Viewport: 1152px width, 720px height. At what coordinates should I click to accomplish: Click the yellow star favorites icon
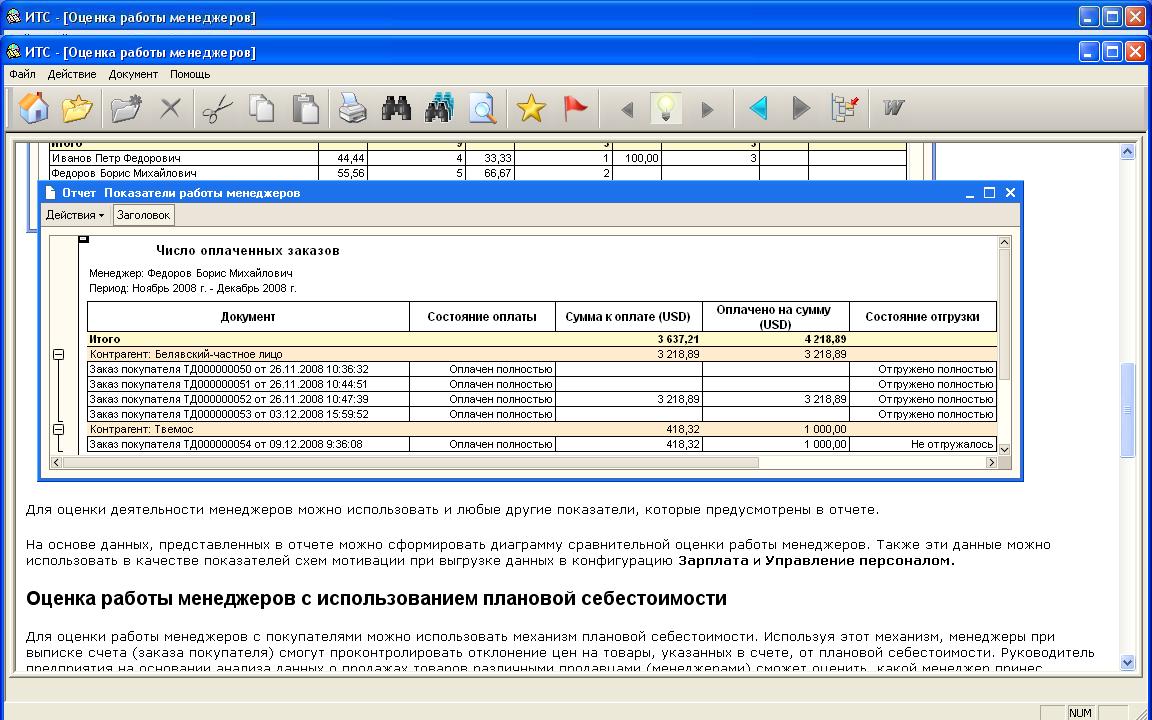pos(531,108)
